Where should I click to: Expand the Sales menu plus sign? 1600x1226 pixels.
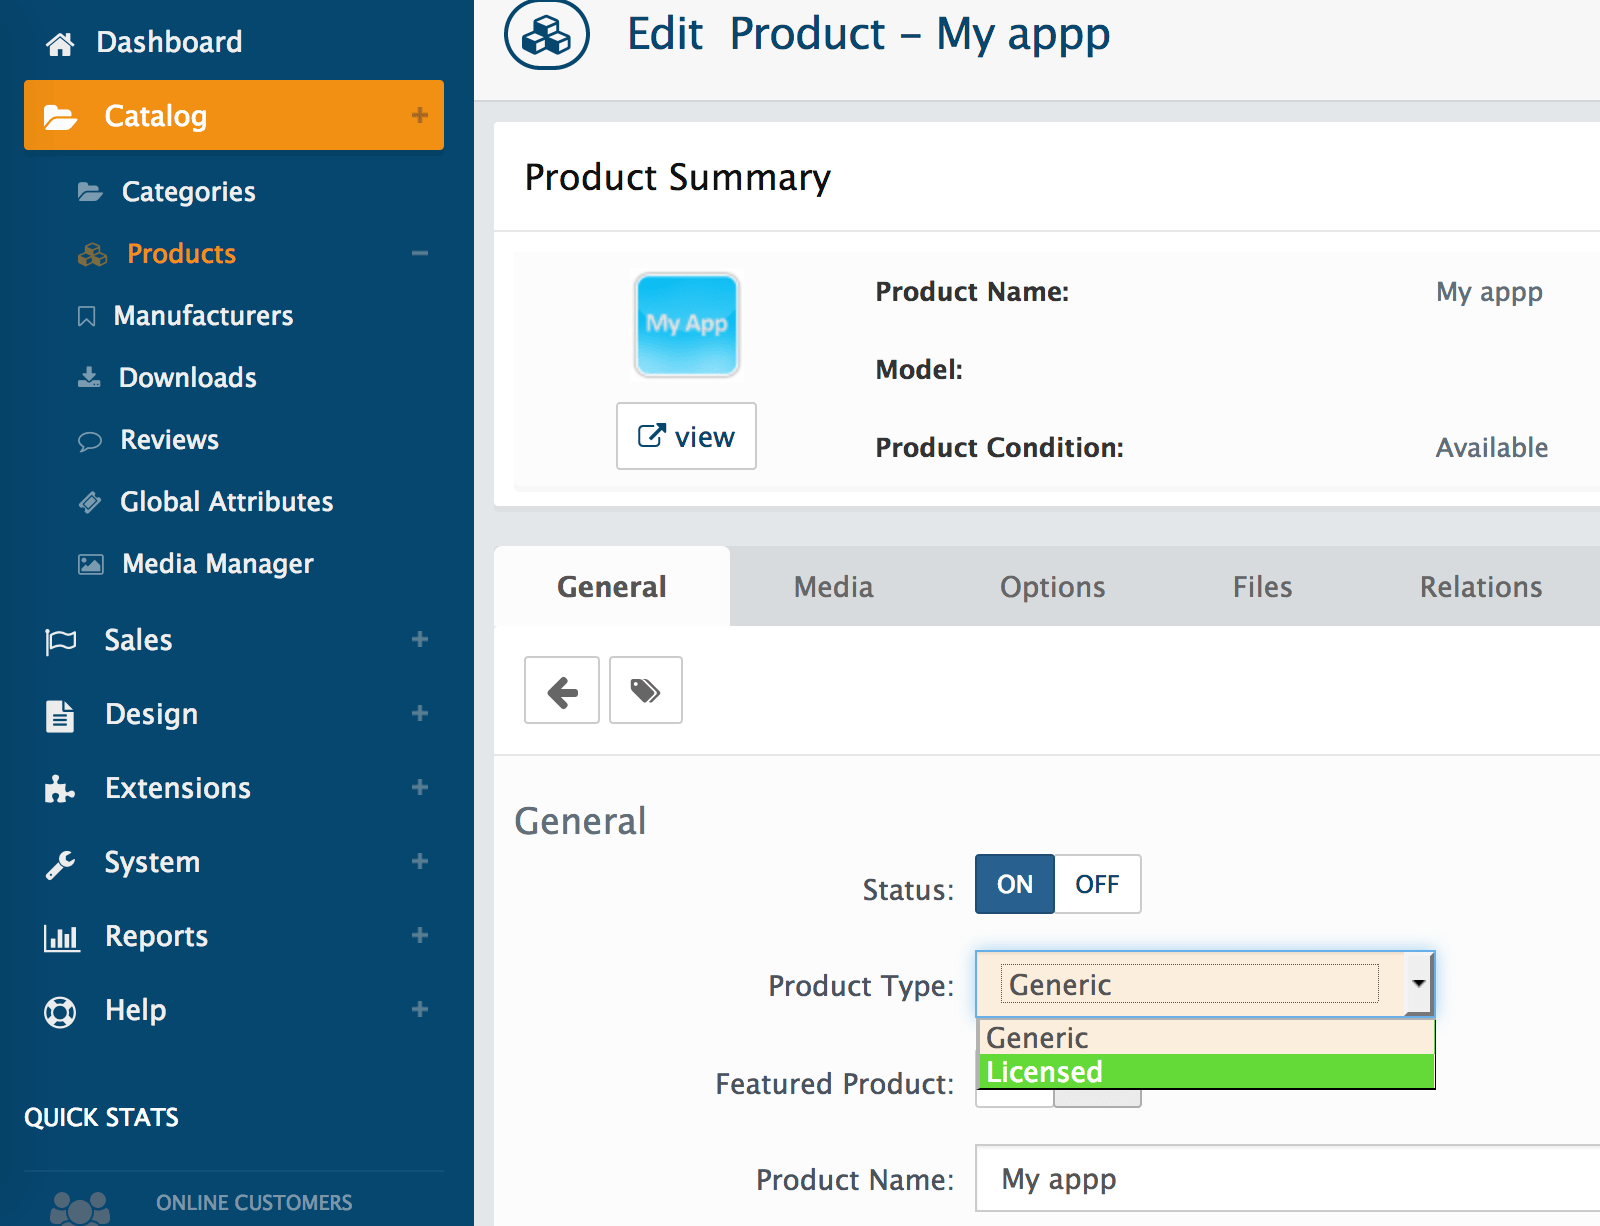click(420, 639)
